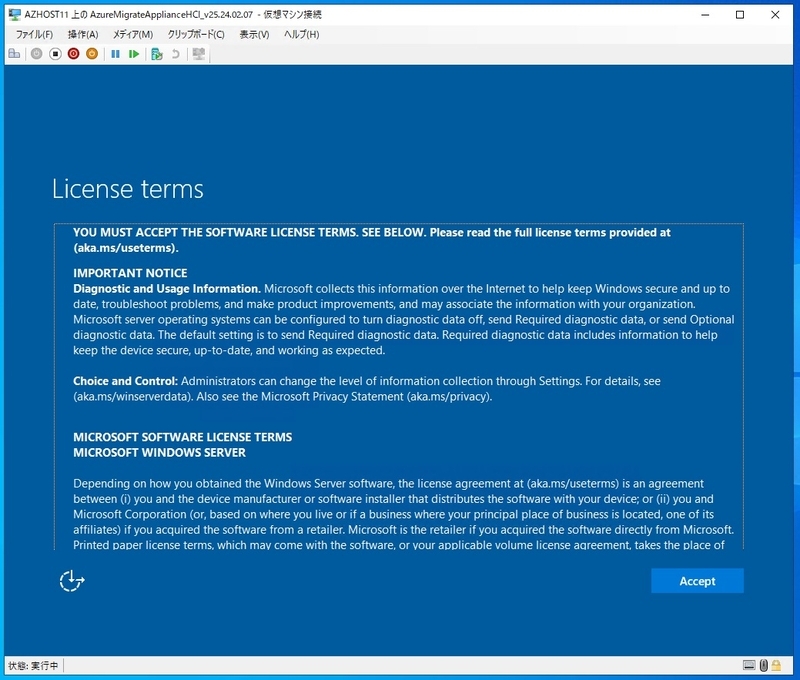Click the enhanced session toolbar icon
800x680 pixels.
pyautogui.click(x=198, y=54)
